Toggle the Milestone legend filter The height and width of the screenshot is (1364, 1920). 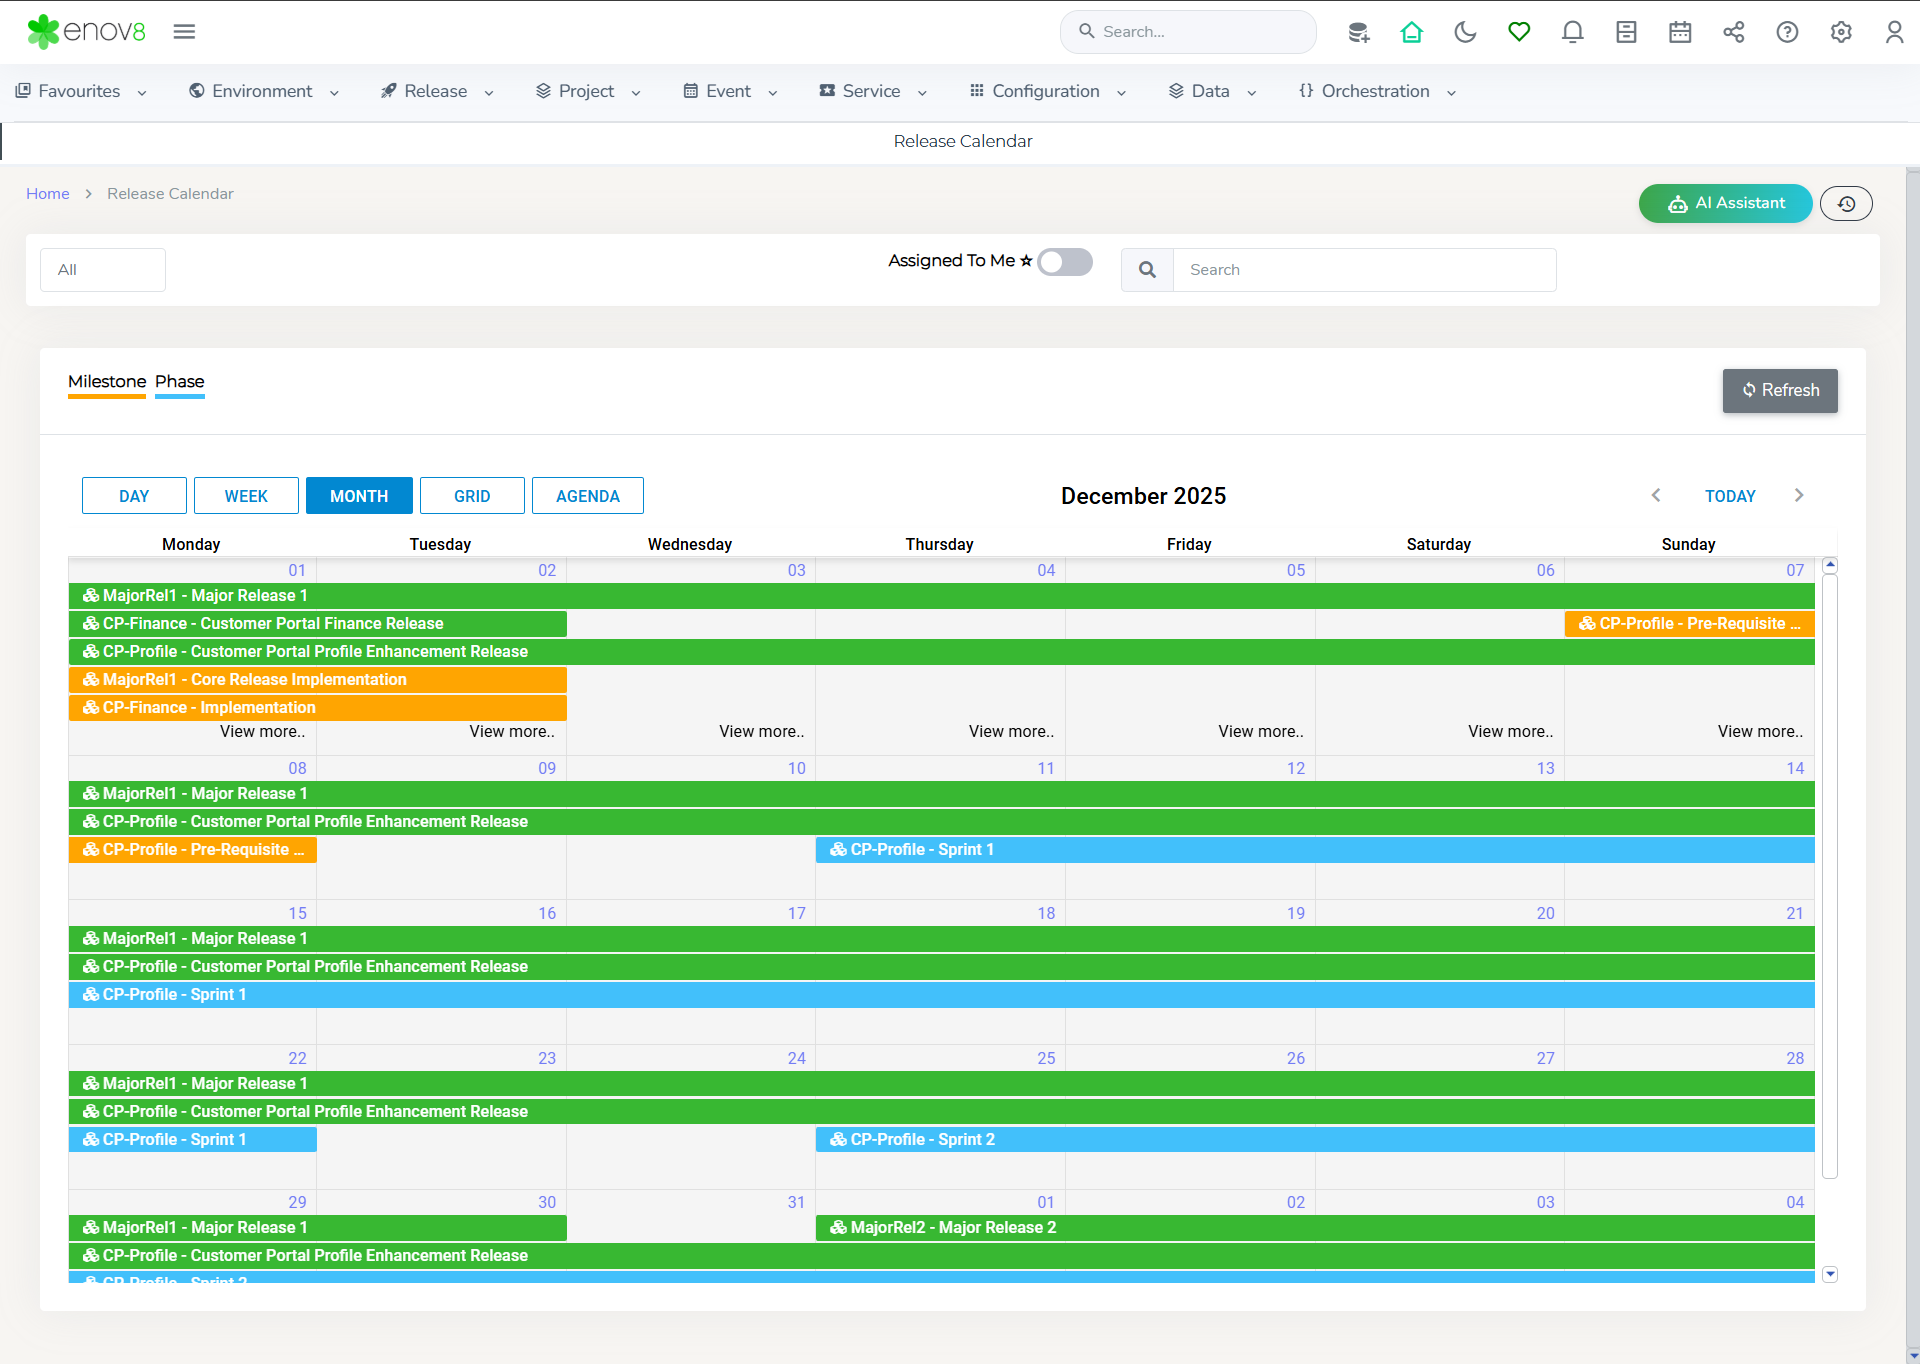[x=106, y=382]
